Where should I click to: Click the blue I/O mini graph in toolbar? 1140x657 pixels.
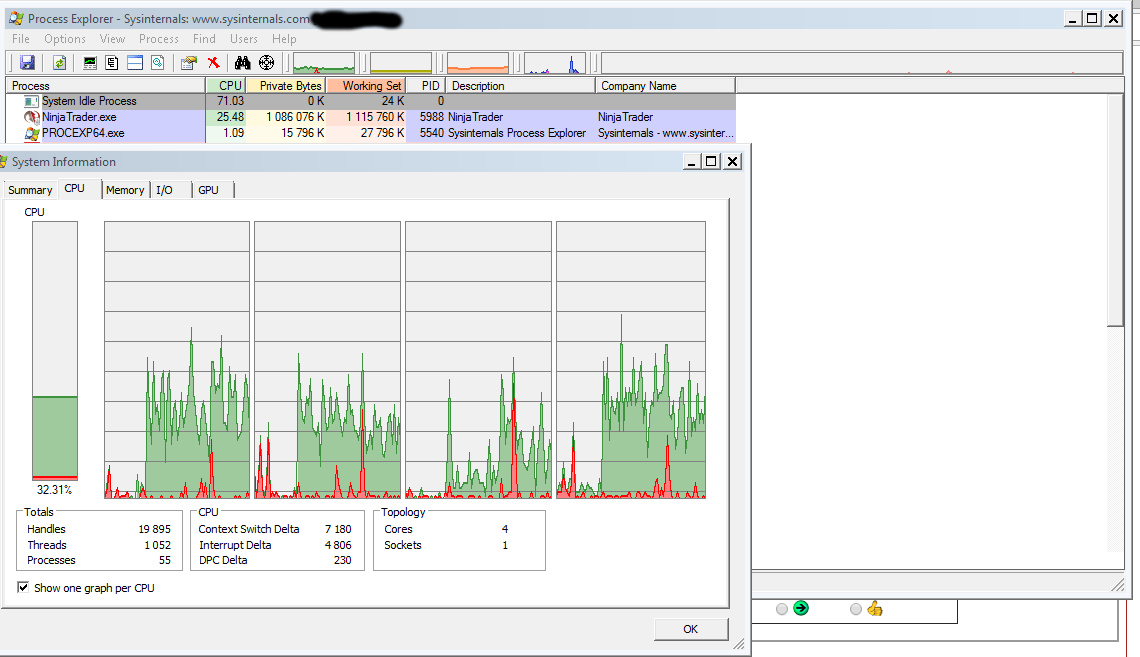(x=555, y=63)
